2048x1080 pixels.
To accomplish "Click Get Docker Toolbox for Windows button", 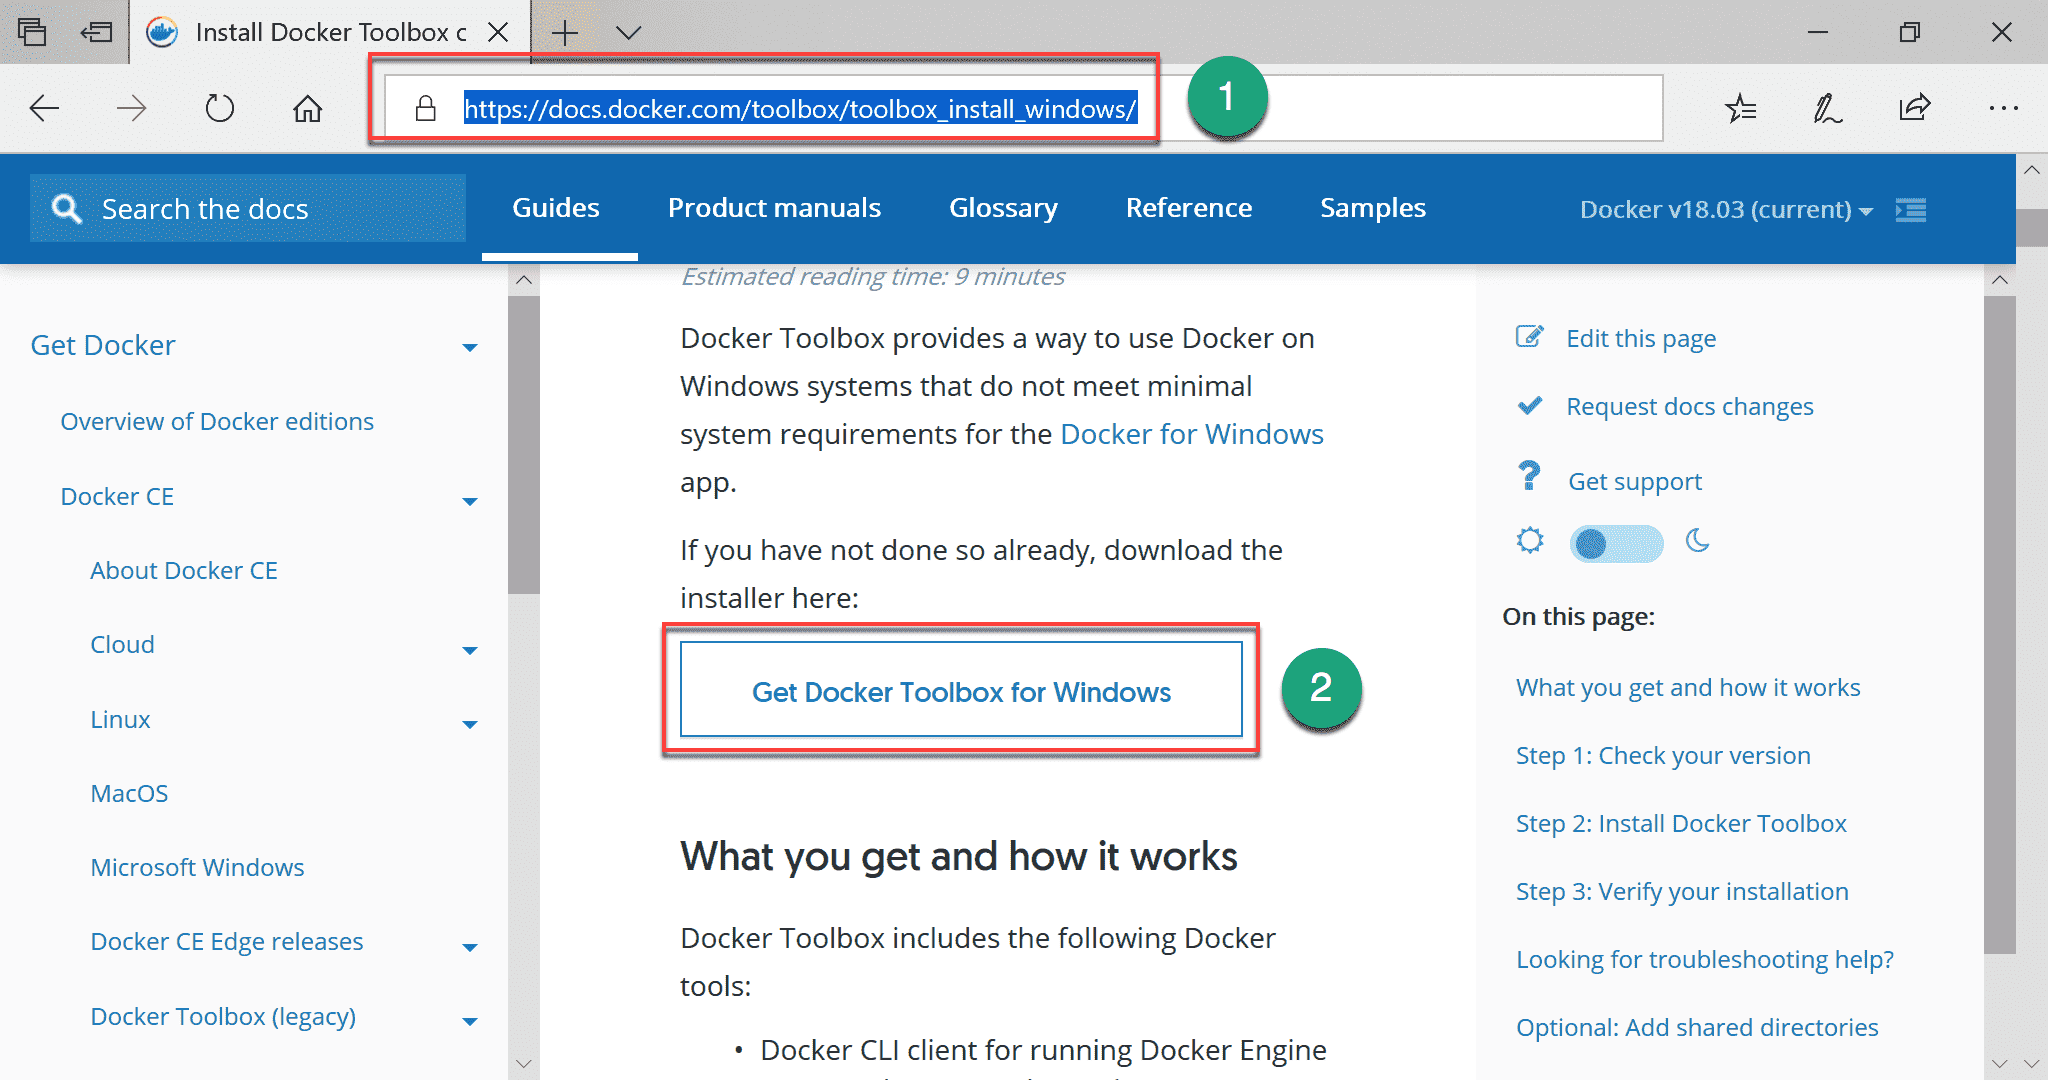I will coord(961,690).
